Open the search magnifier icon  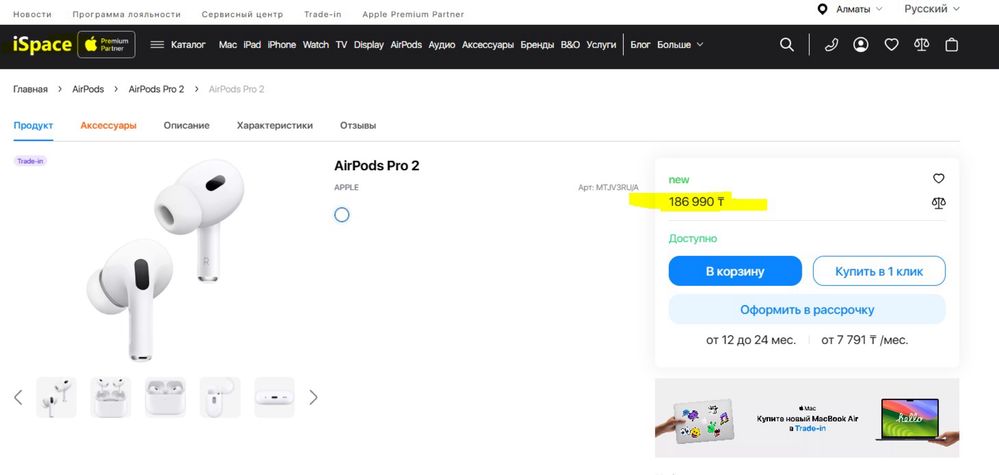click(787, 45)
